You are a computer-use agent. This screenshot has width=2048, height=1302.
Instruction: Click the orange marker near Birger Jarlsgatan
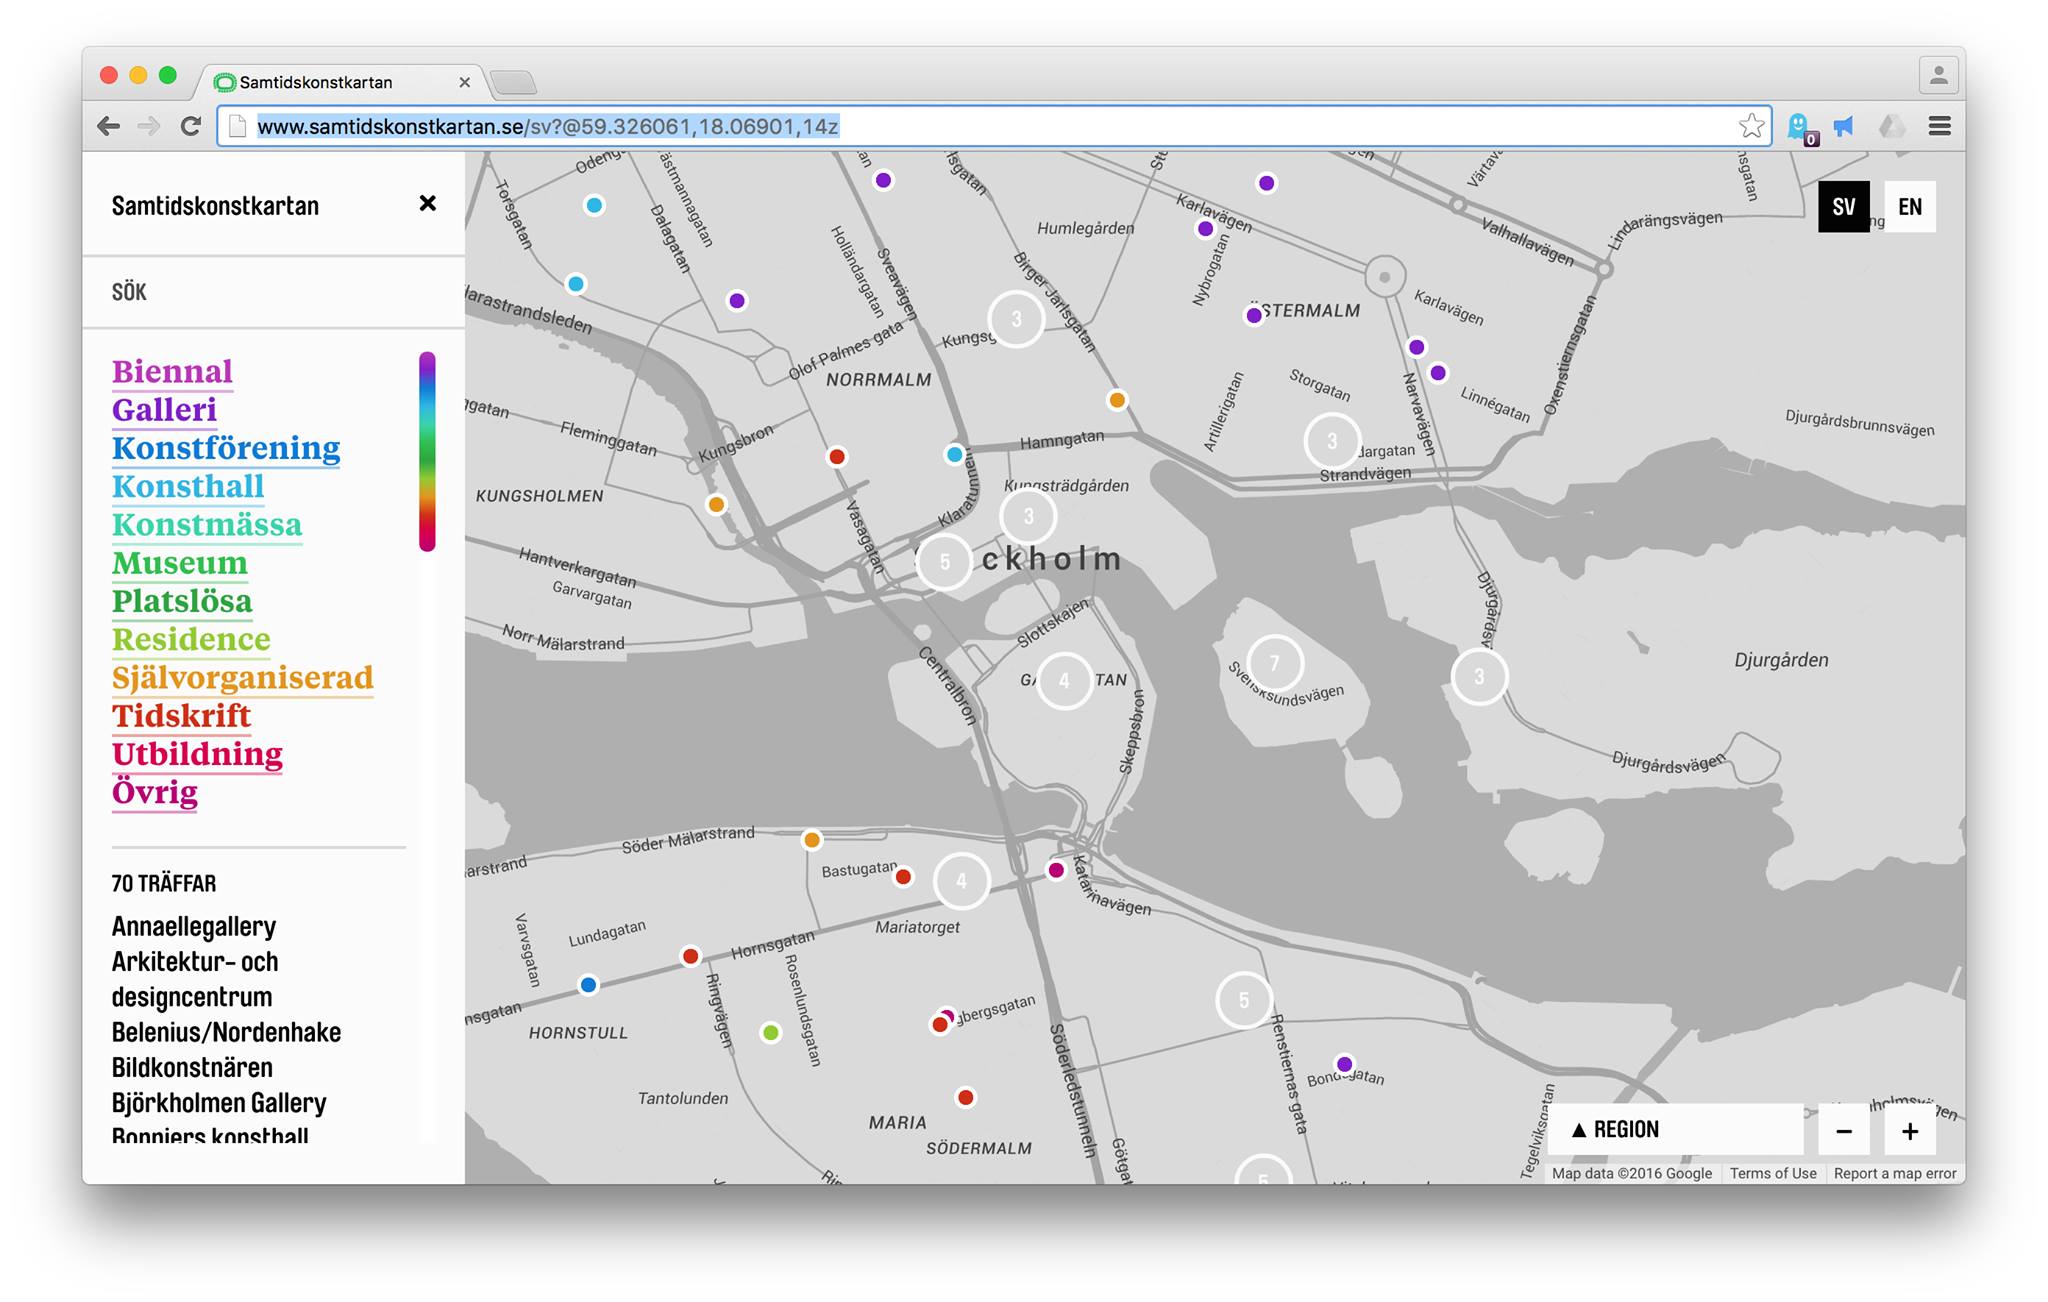(x=1117, y=401)
